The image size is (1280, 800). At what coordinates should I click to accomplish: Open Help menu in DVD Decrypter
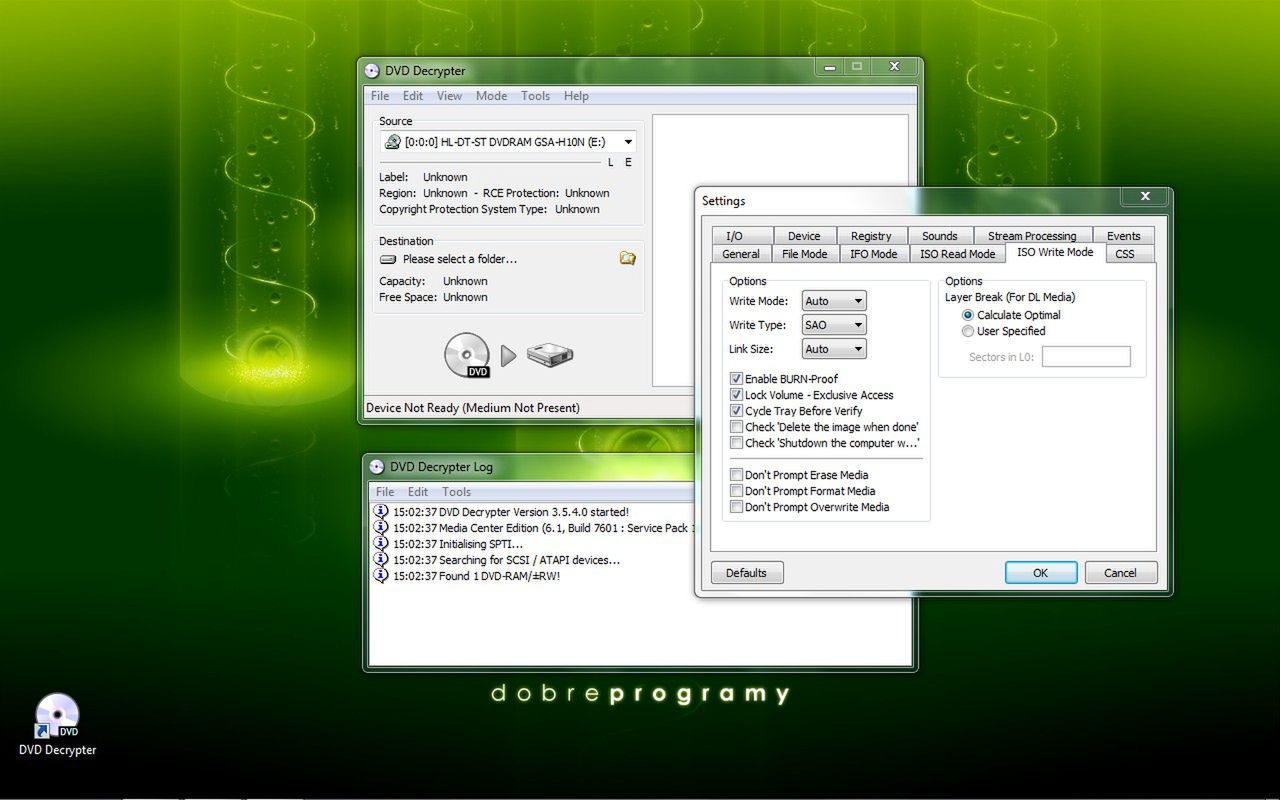pyautogui.click(x=576, y=96)
